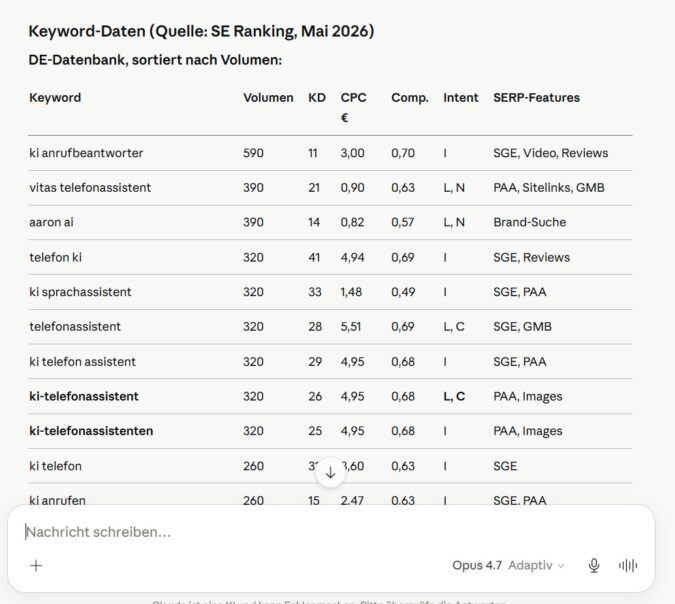The height and width of the screenshot is (604, 675).
Task: Select keyword cell ki sprachassistent
Action: (x=80, y=292)
